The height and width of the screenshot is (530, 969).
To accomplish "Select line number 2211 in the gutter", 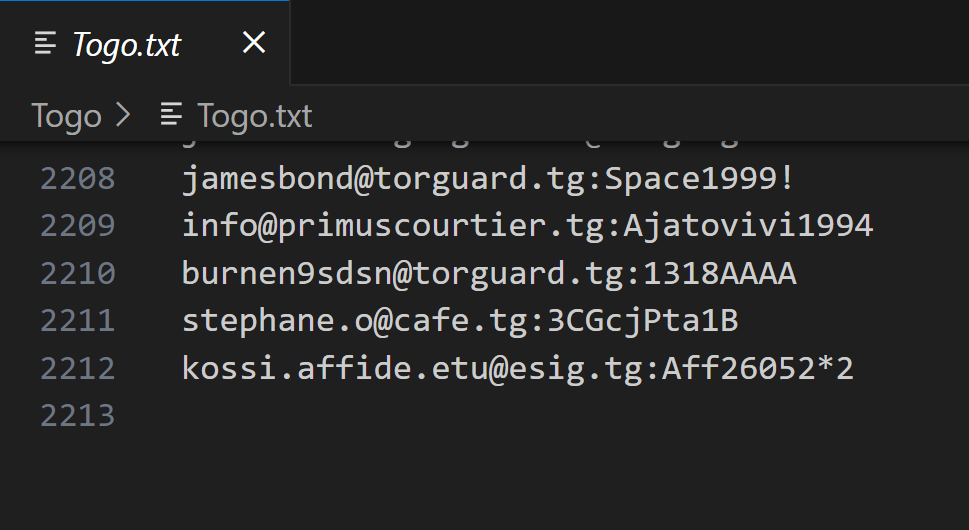I will tap(78, 320).
